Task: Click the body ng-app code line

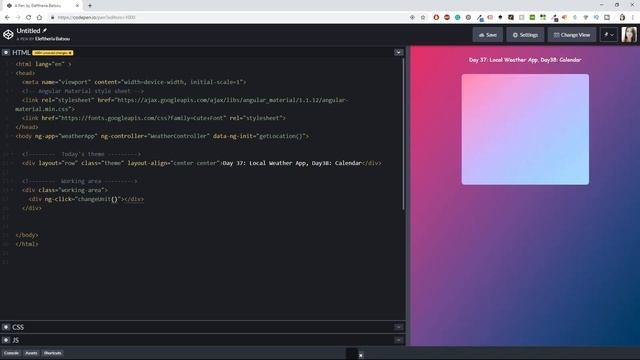Action: pos(162,136)
